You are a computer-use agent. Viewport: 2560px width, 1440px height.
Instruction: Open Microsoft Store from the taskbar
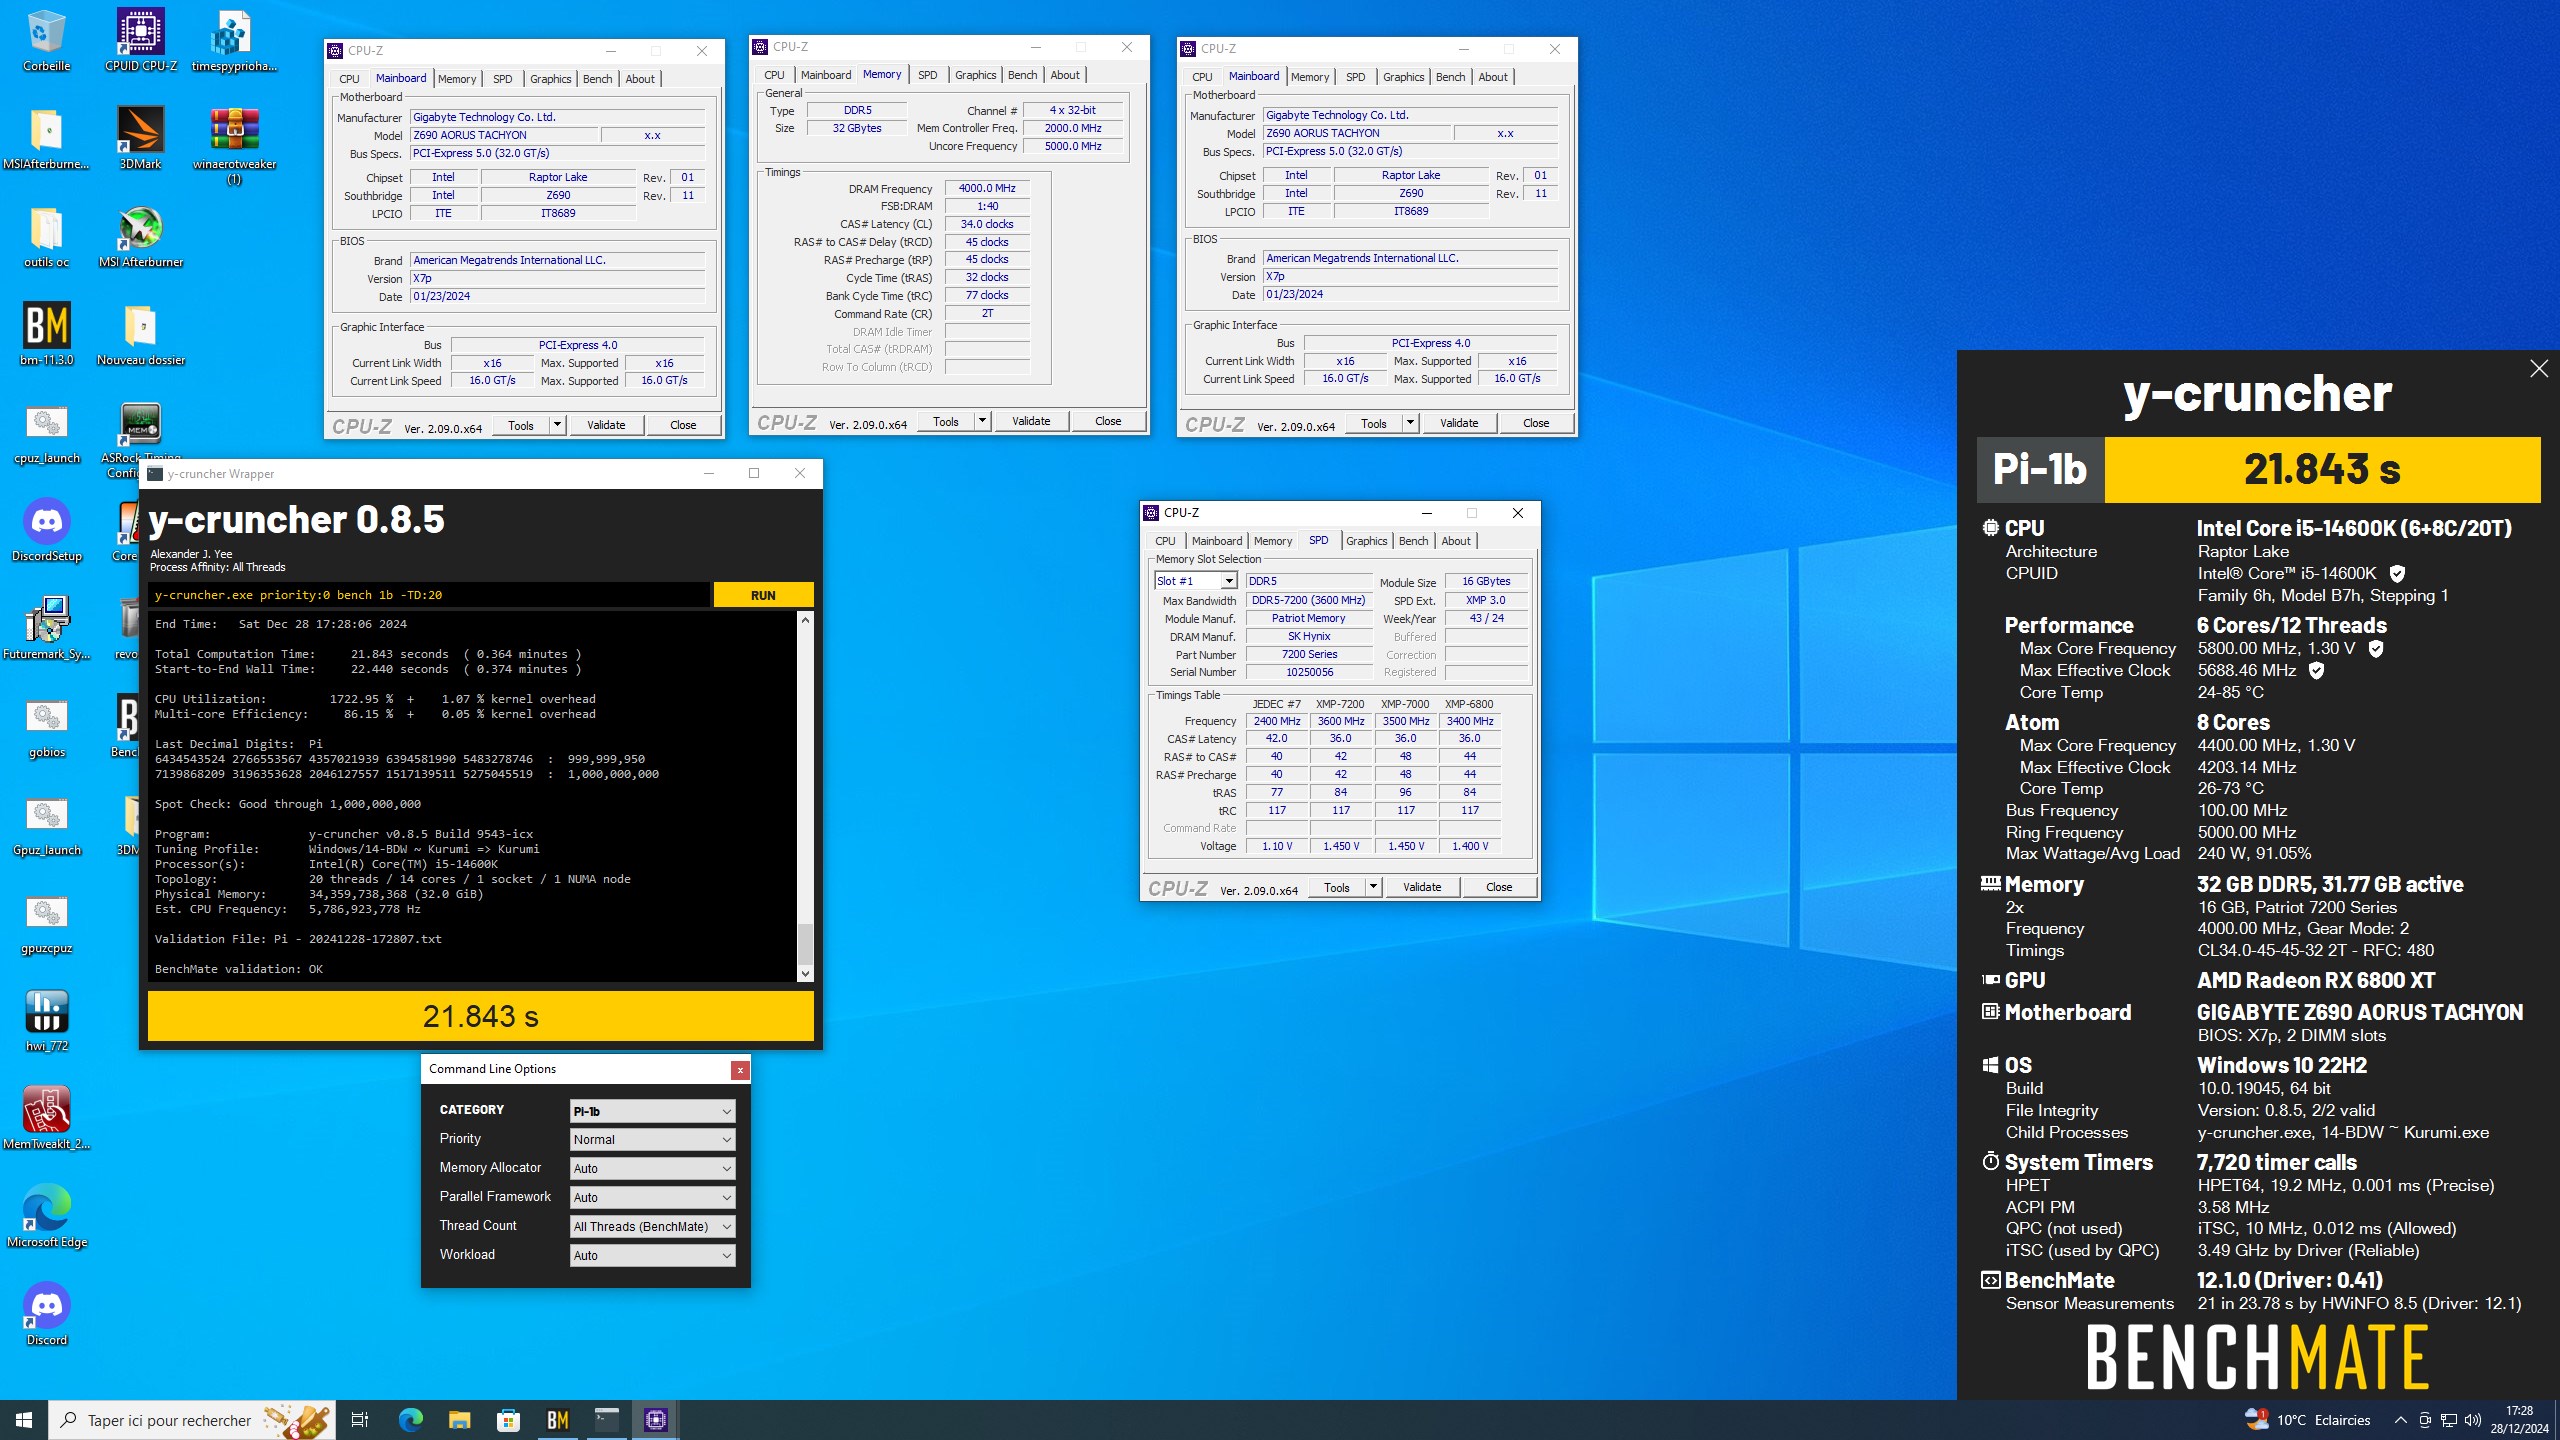508,1420
